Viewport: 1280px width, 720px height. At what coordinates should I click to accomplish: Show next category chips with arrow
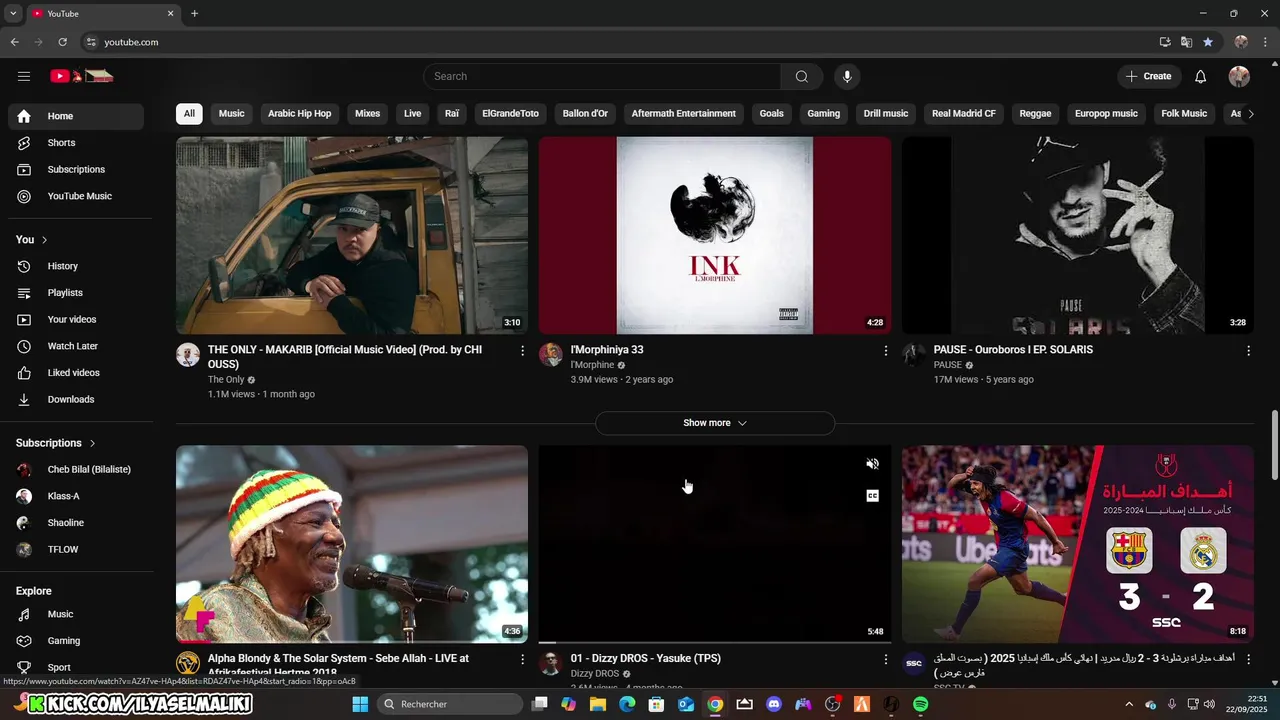[1250, 114]
